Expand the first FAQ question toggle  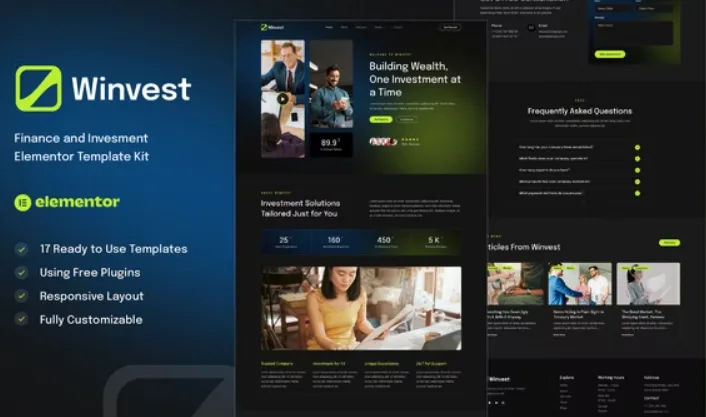click(637, 147)
